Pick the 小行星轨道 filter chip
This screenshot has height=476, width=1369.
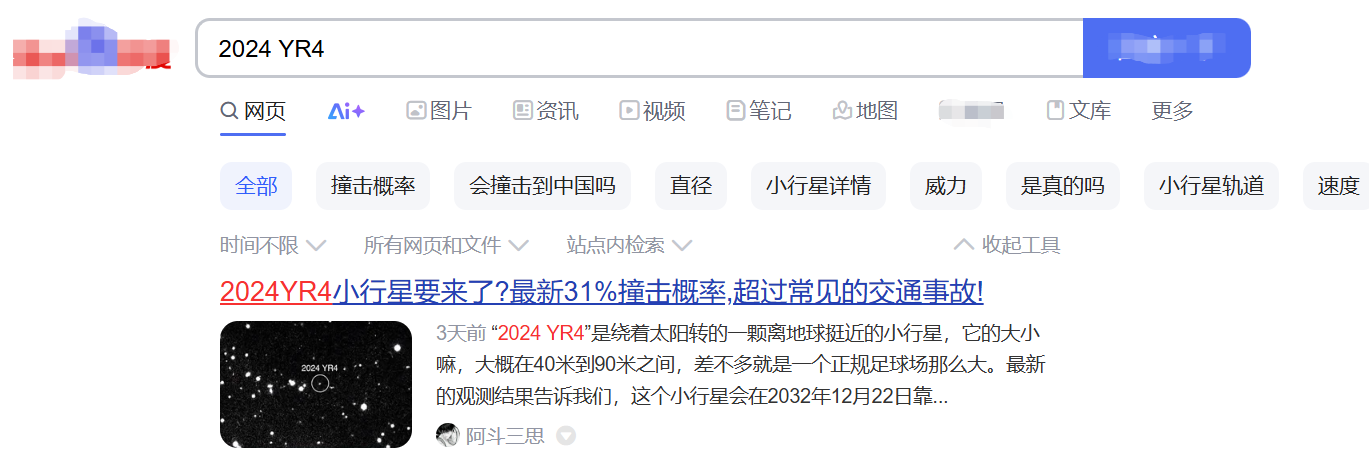1211,186
